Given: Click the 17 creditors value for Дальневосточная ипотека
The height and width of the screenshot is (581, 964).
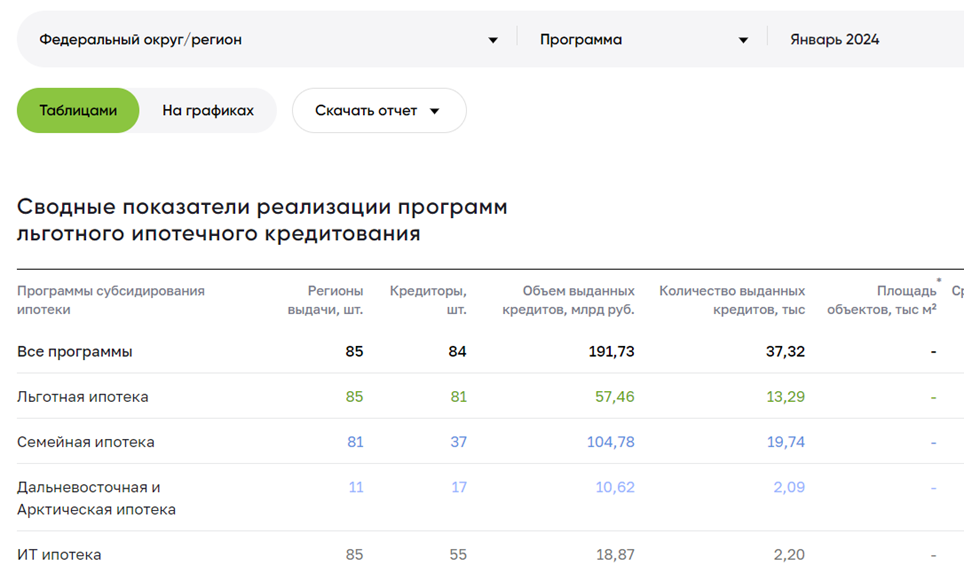Looking at the screenshot, I should click(459, 488).
